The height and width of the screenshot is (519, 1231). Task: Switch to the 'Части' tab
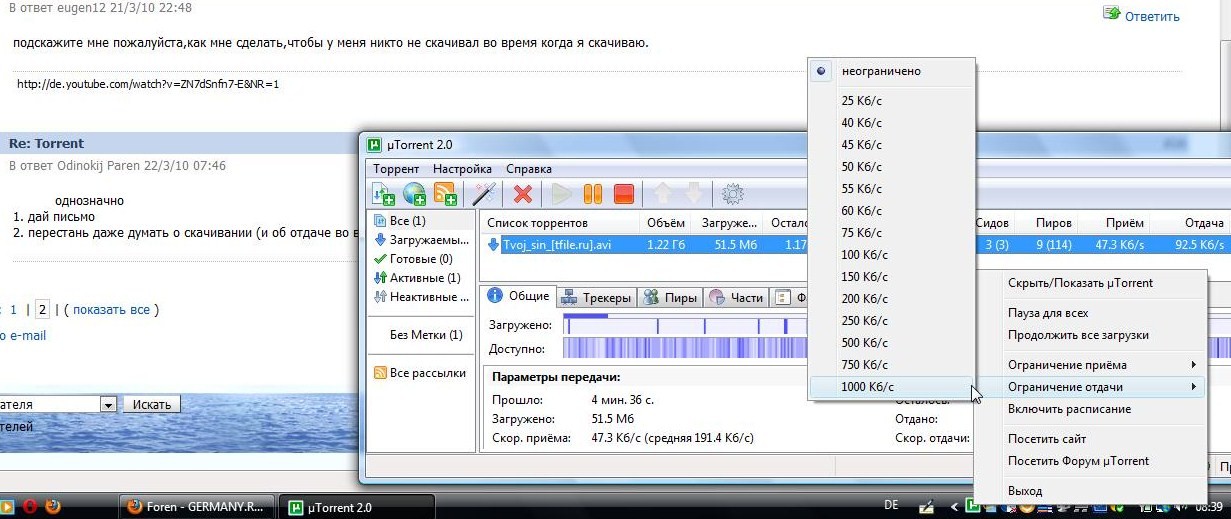click(x=736, y=297)
